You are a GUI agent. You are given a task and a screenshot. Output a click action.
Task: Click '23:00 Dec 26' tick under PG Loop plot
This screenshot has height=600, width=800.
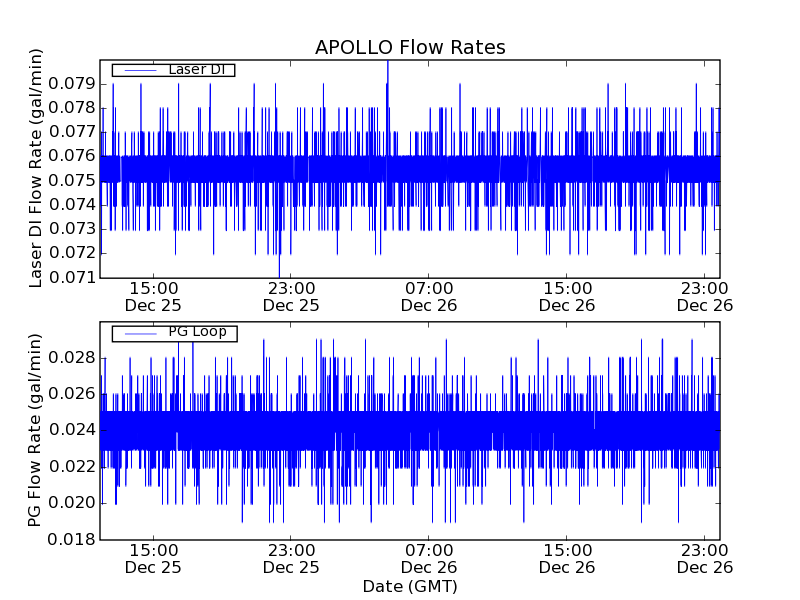coord(705,559)
